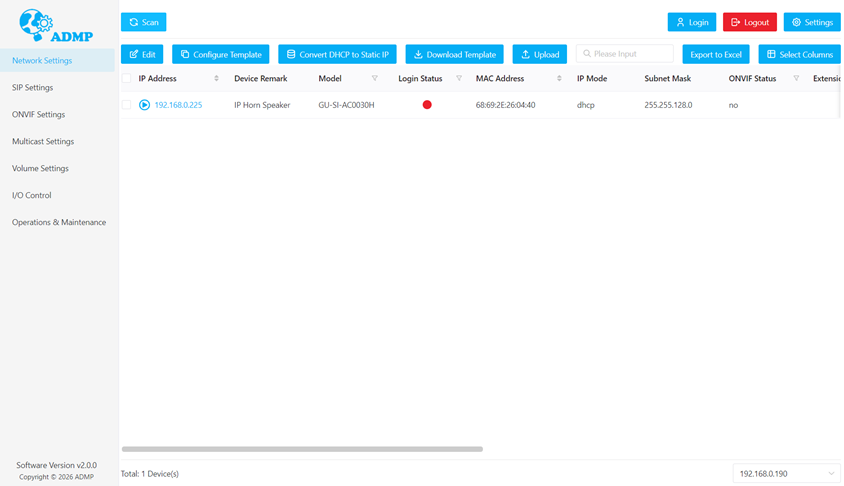Open Volume Settings page
The height and width of the screenshot is (486, 844).
tap(57, 168)
